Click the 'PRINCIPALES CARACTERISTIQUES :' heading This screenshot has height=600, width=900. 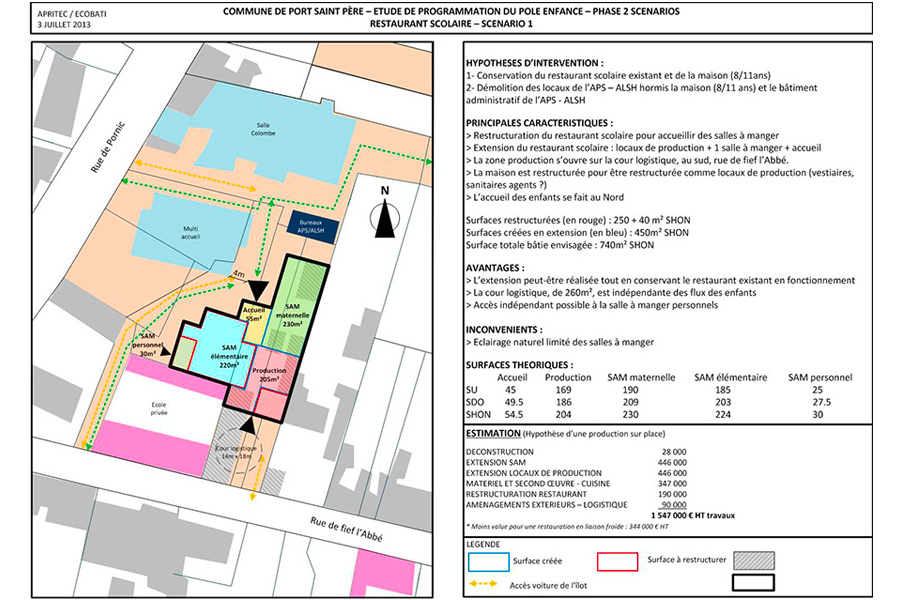[x=539, y=123]
